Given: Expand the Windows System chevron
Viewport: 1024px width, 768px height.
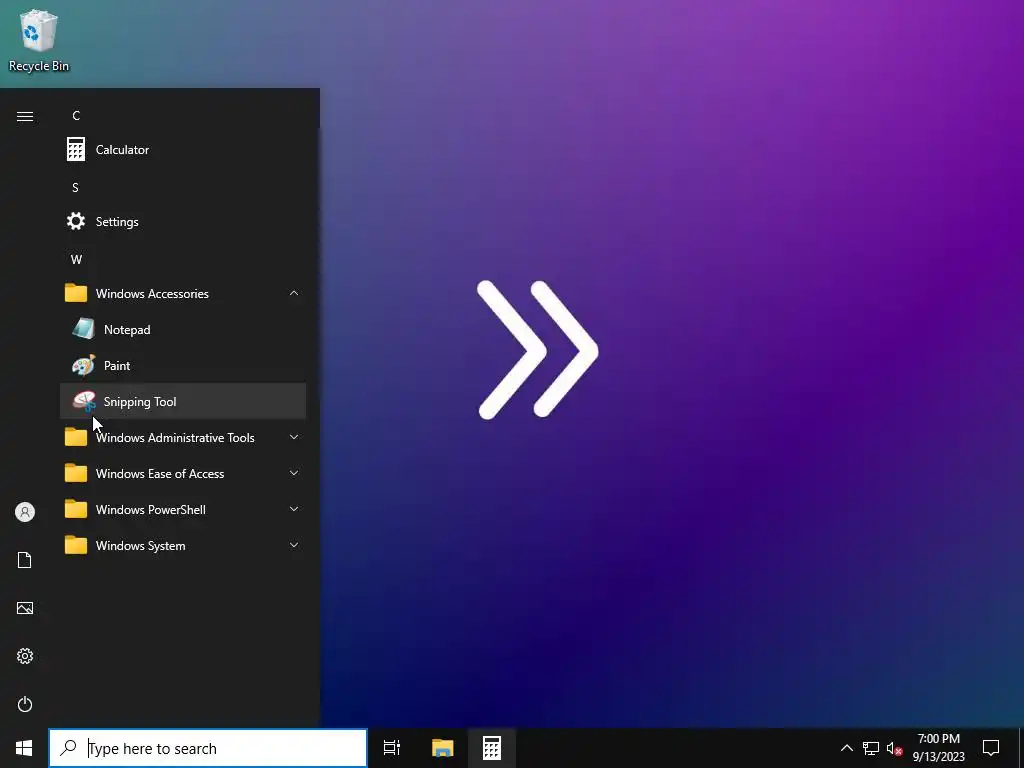Looking at the screenshot, I should pyautogui.click(x=294, y=545).
